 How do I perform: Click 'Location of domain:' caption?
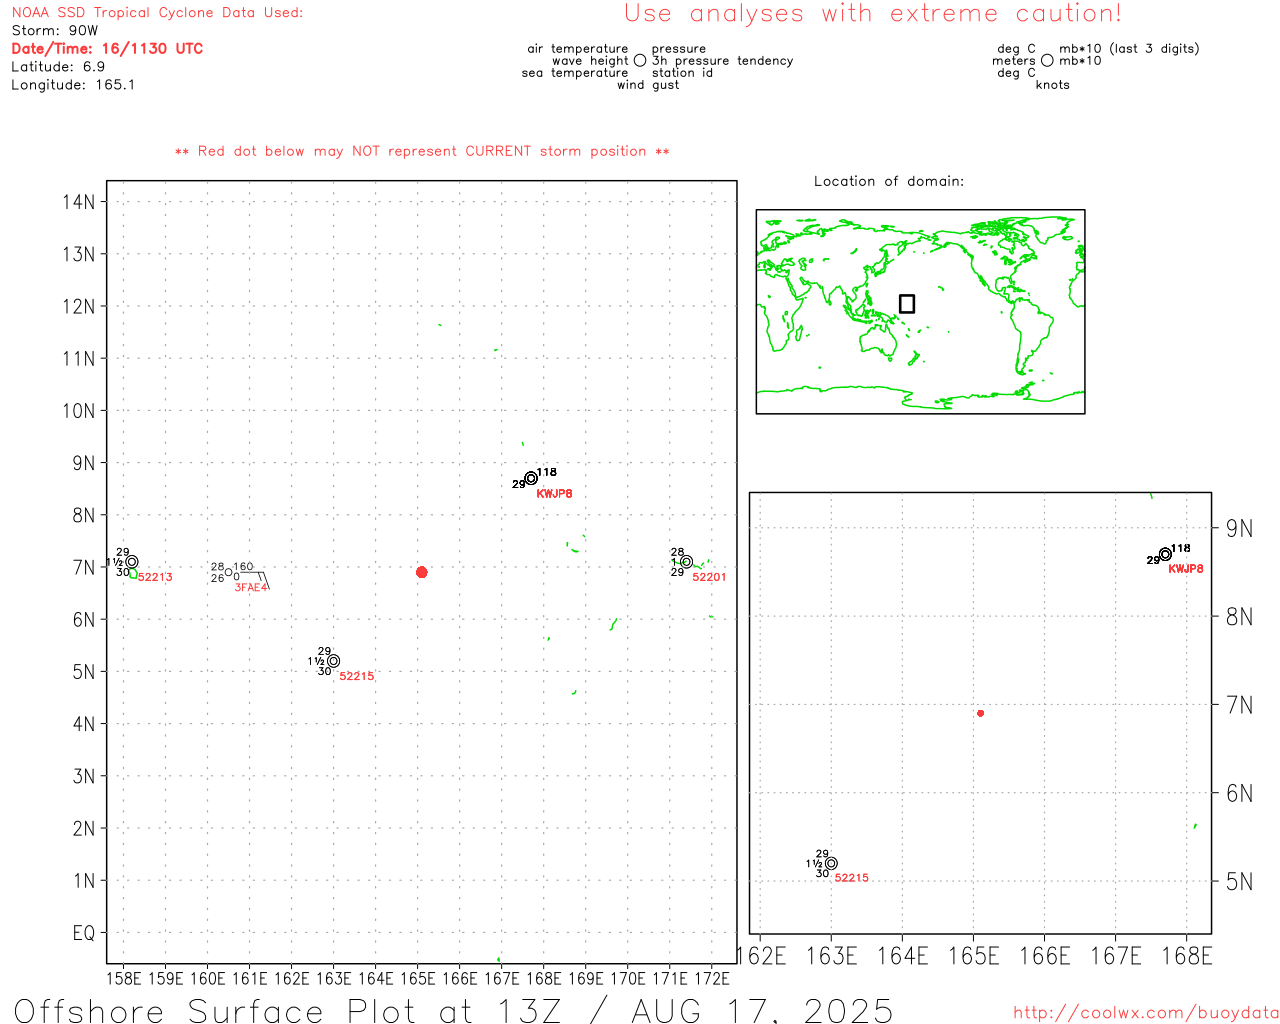(889, 181)
